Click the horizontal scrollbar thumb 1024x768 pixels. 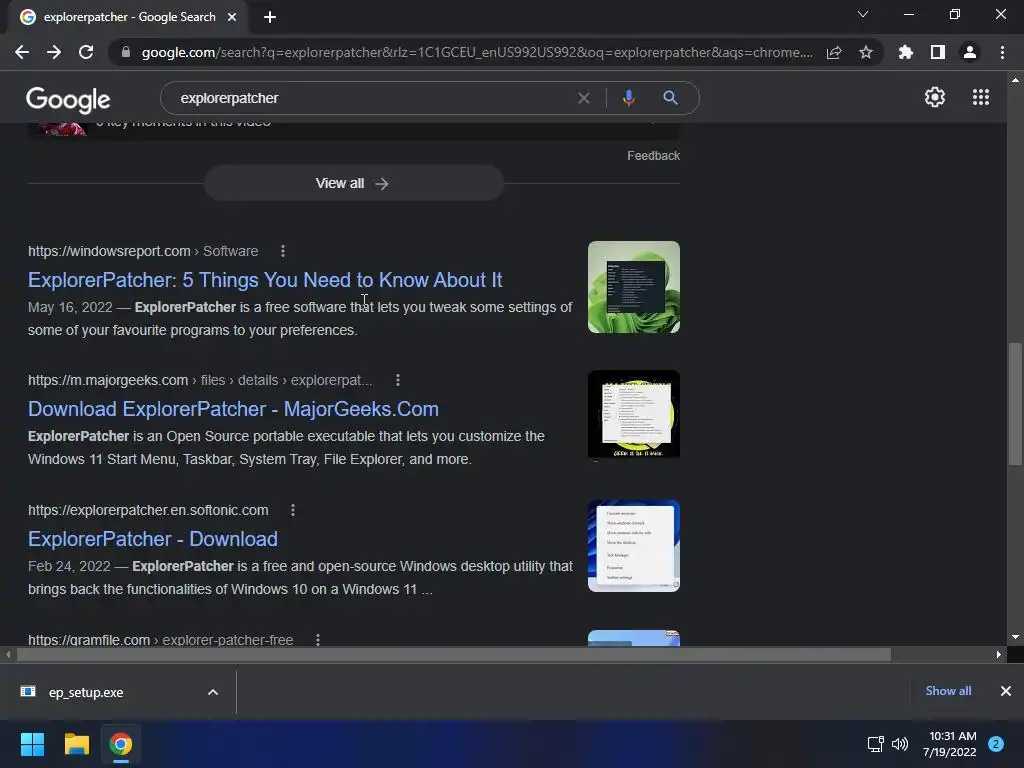point(454,654)
